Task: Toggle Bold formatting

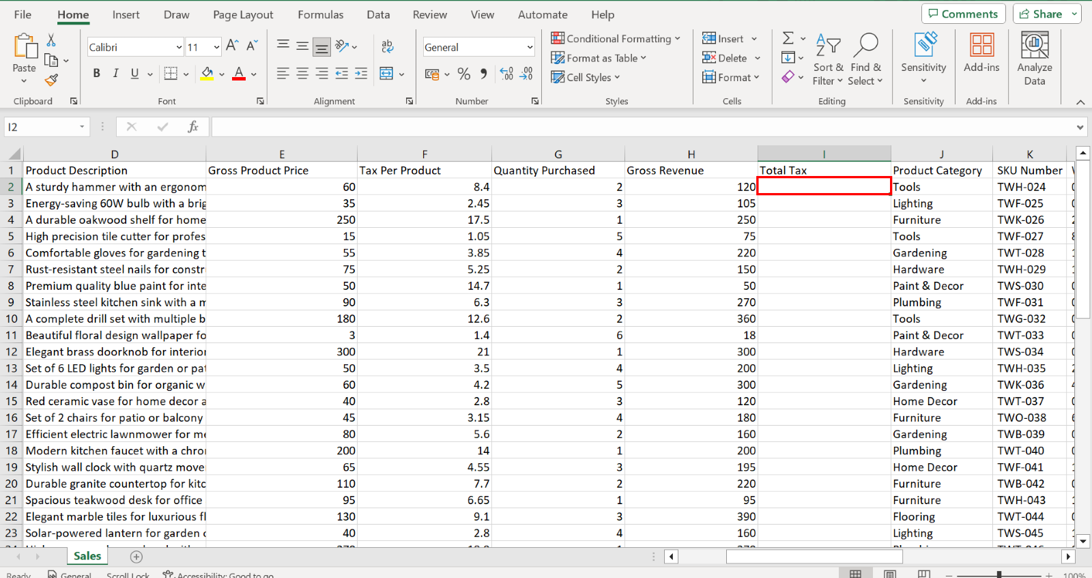Action: click(96, 74)
